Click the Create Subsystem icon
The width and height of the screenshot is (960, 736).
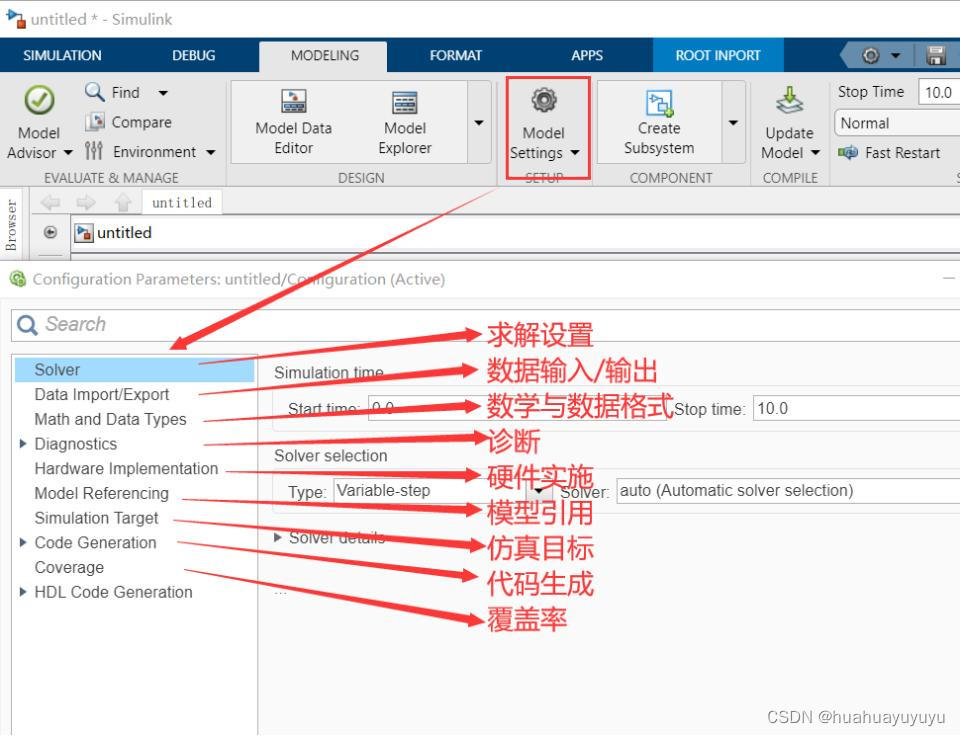[x=659, y=103]
